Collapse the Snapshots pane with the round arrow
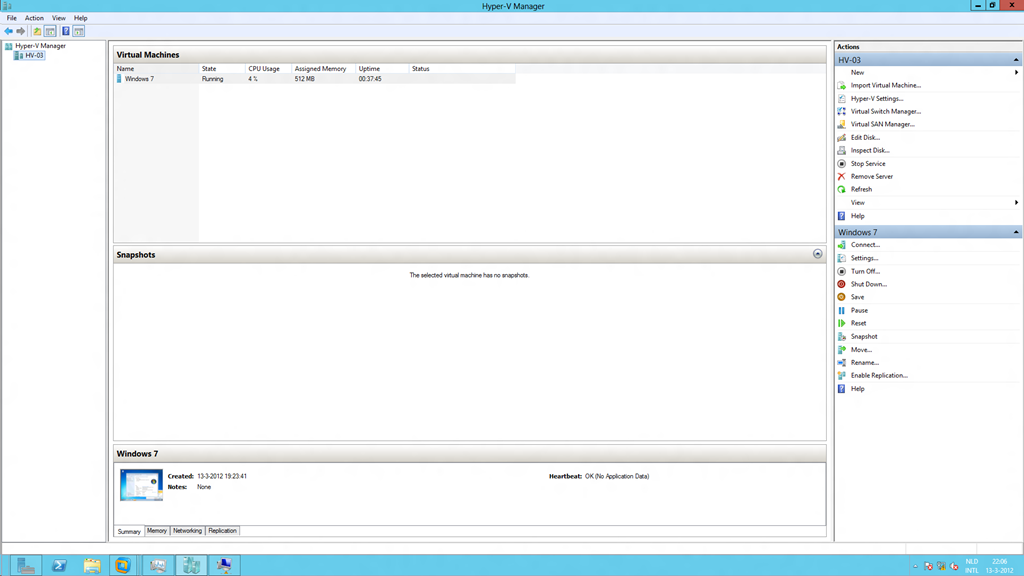The width and height of the screenshot is (1024, 576). (818, 254)
